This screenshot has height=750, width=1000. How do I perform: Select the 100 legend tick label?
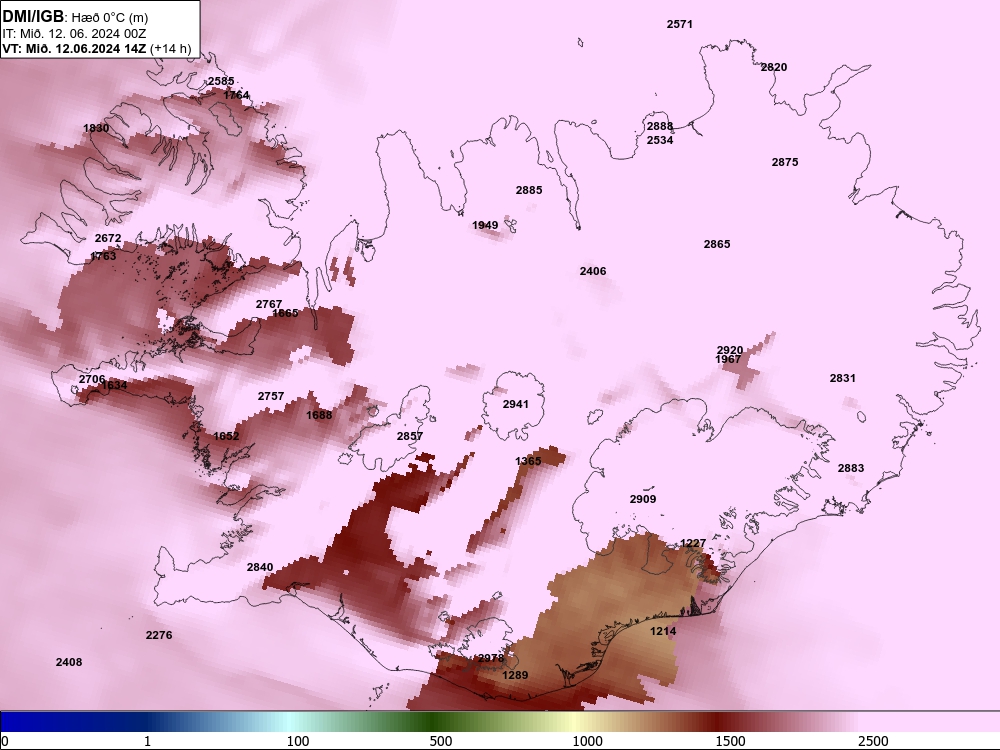[298, 741]
